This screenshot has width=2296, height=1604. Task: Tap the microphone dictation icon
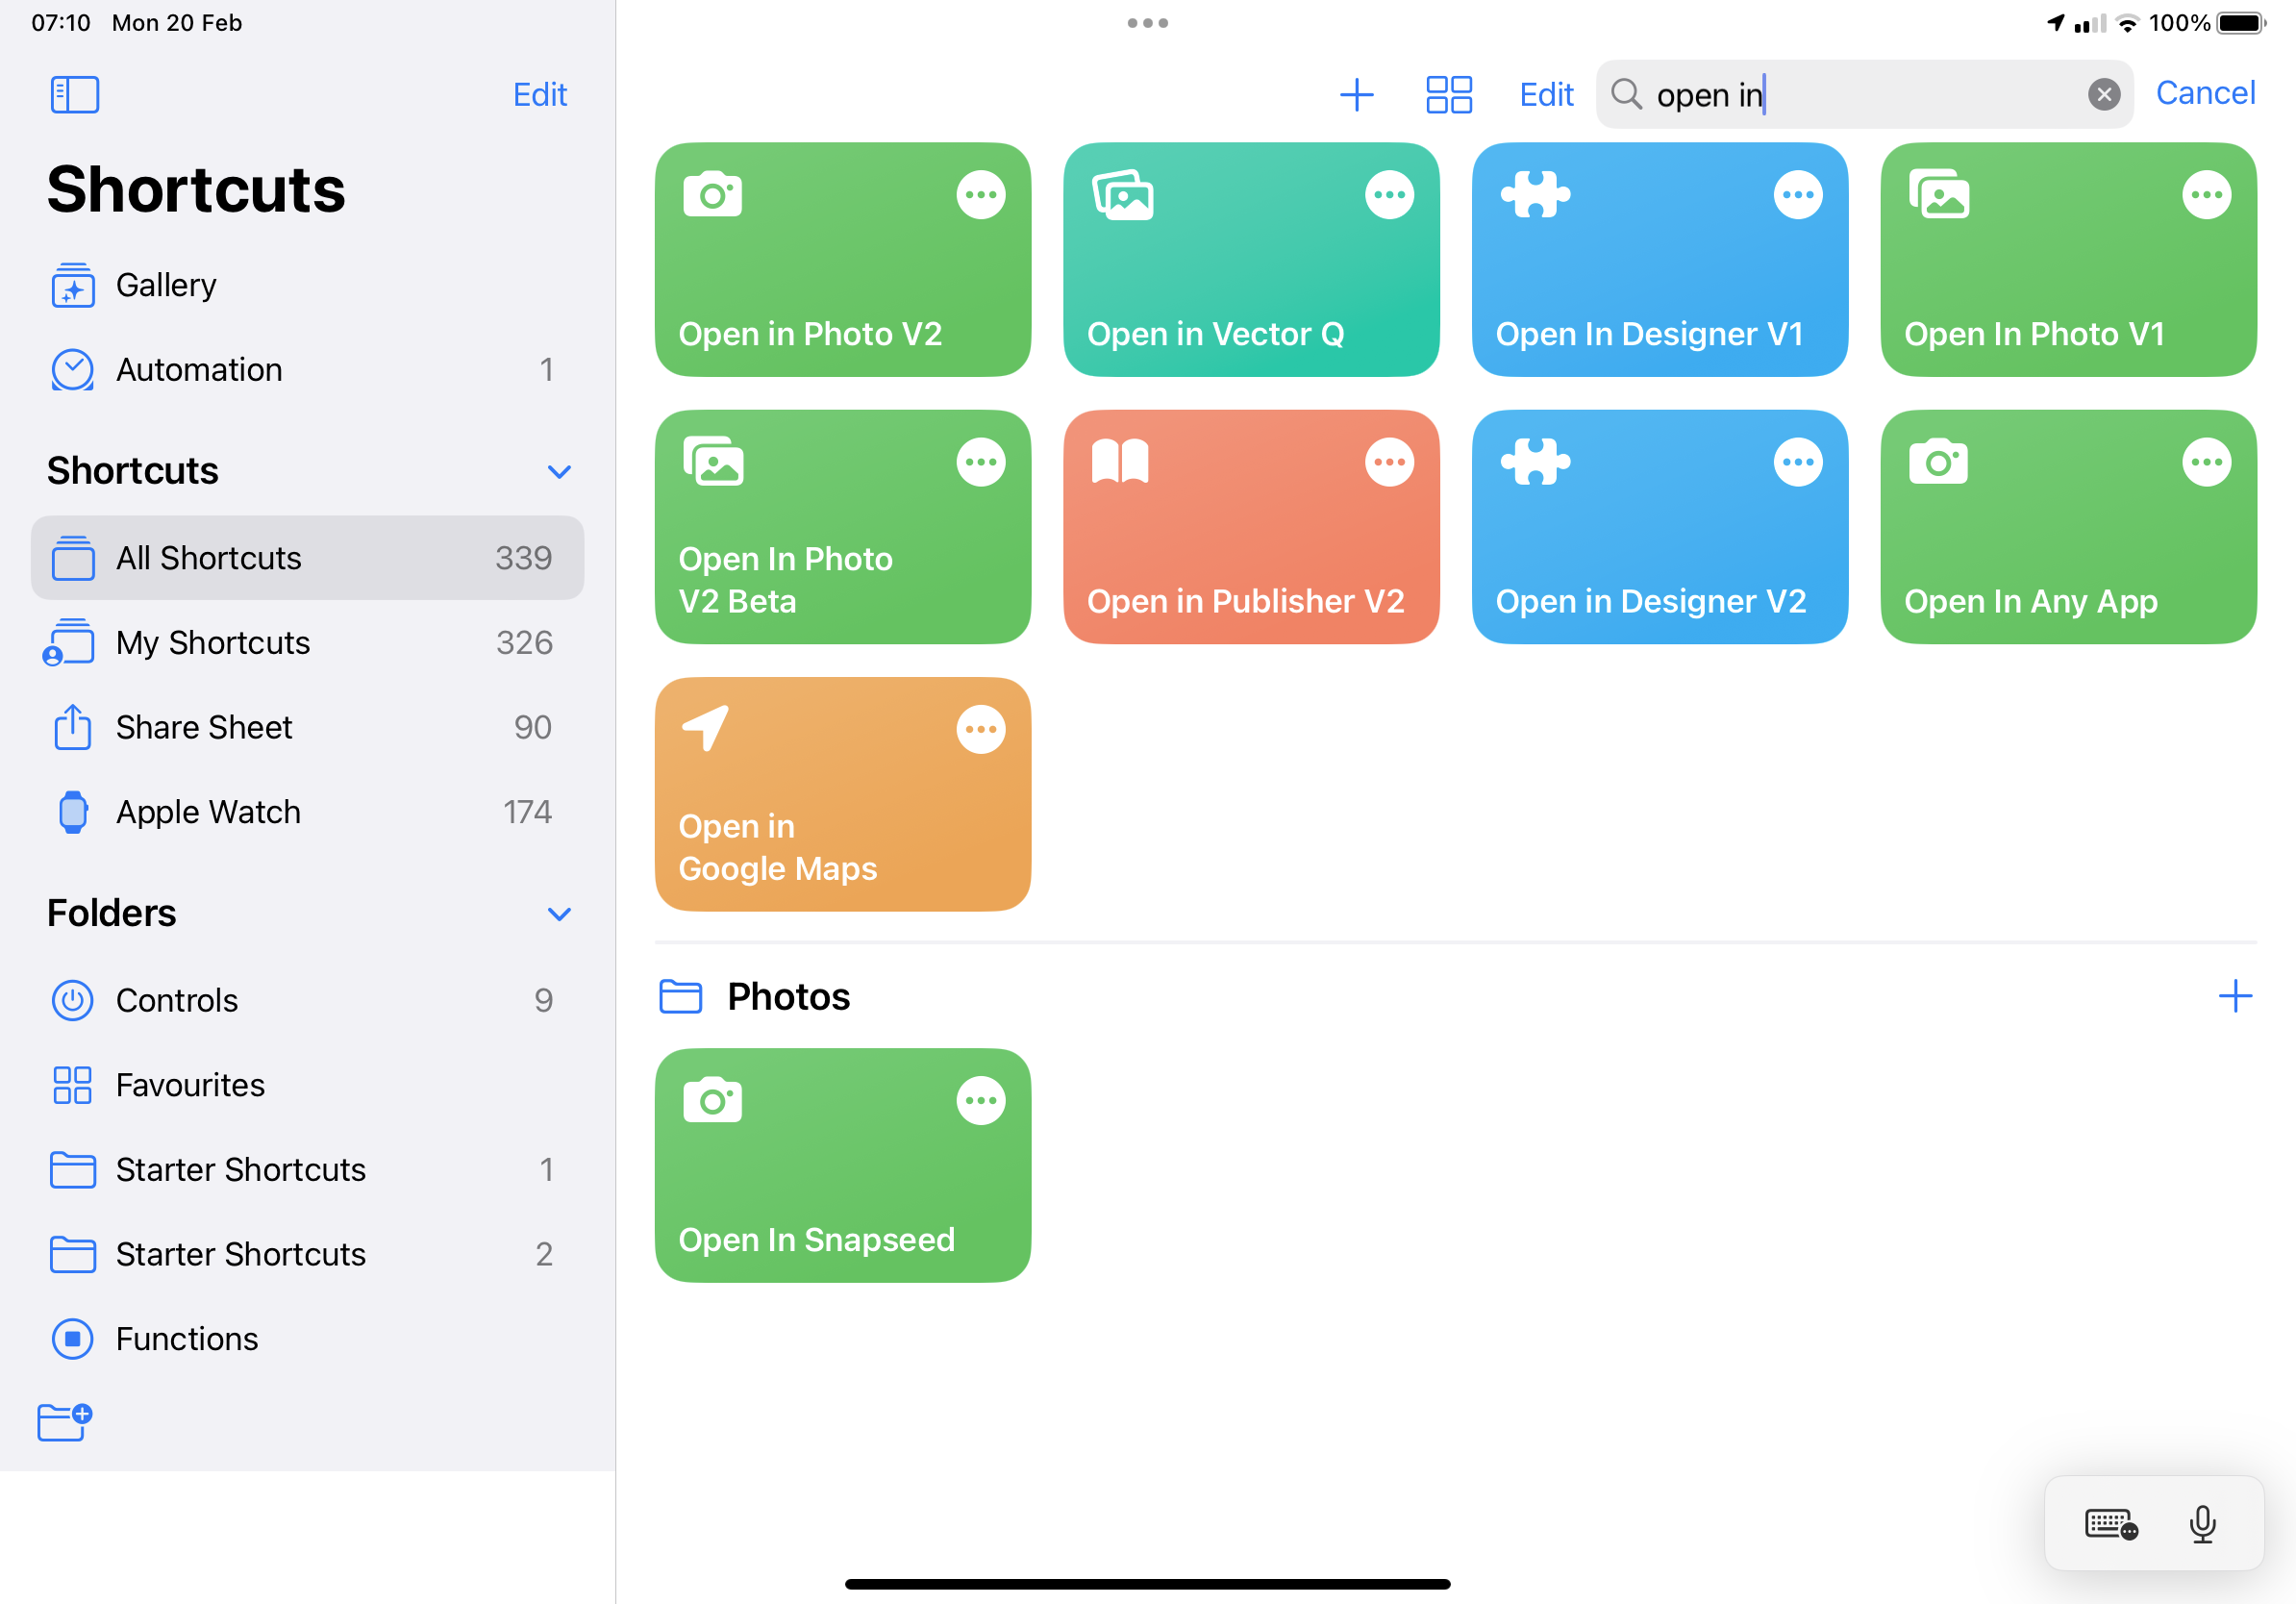tap(2202, 1525)
